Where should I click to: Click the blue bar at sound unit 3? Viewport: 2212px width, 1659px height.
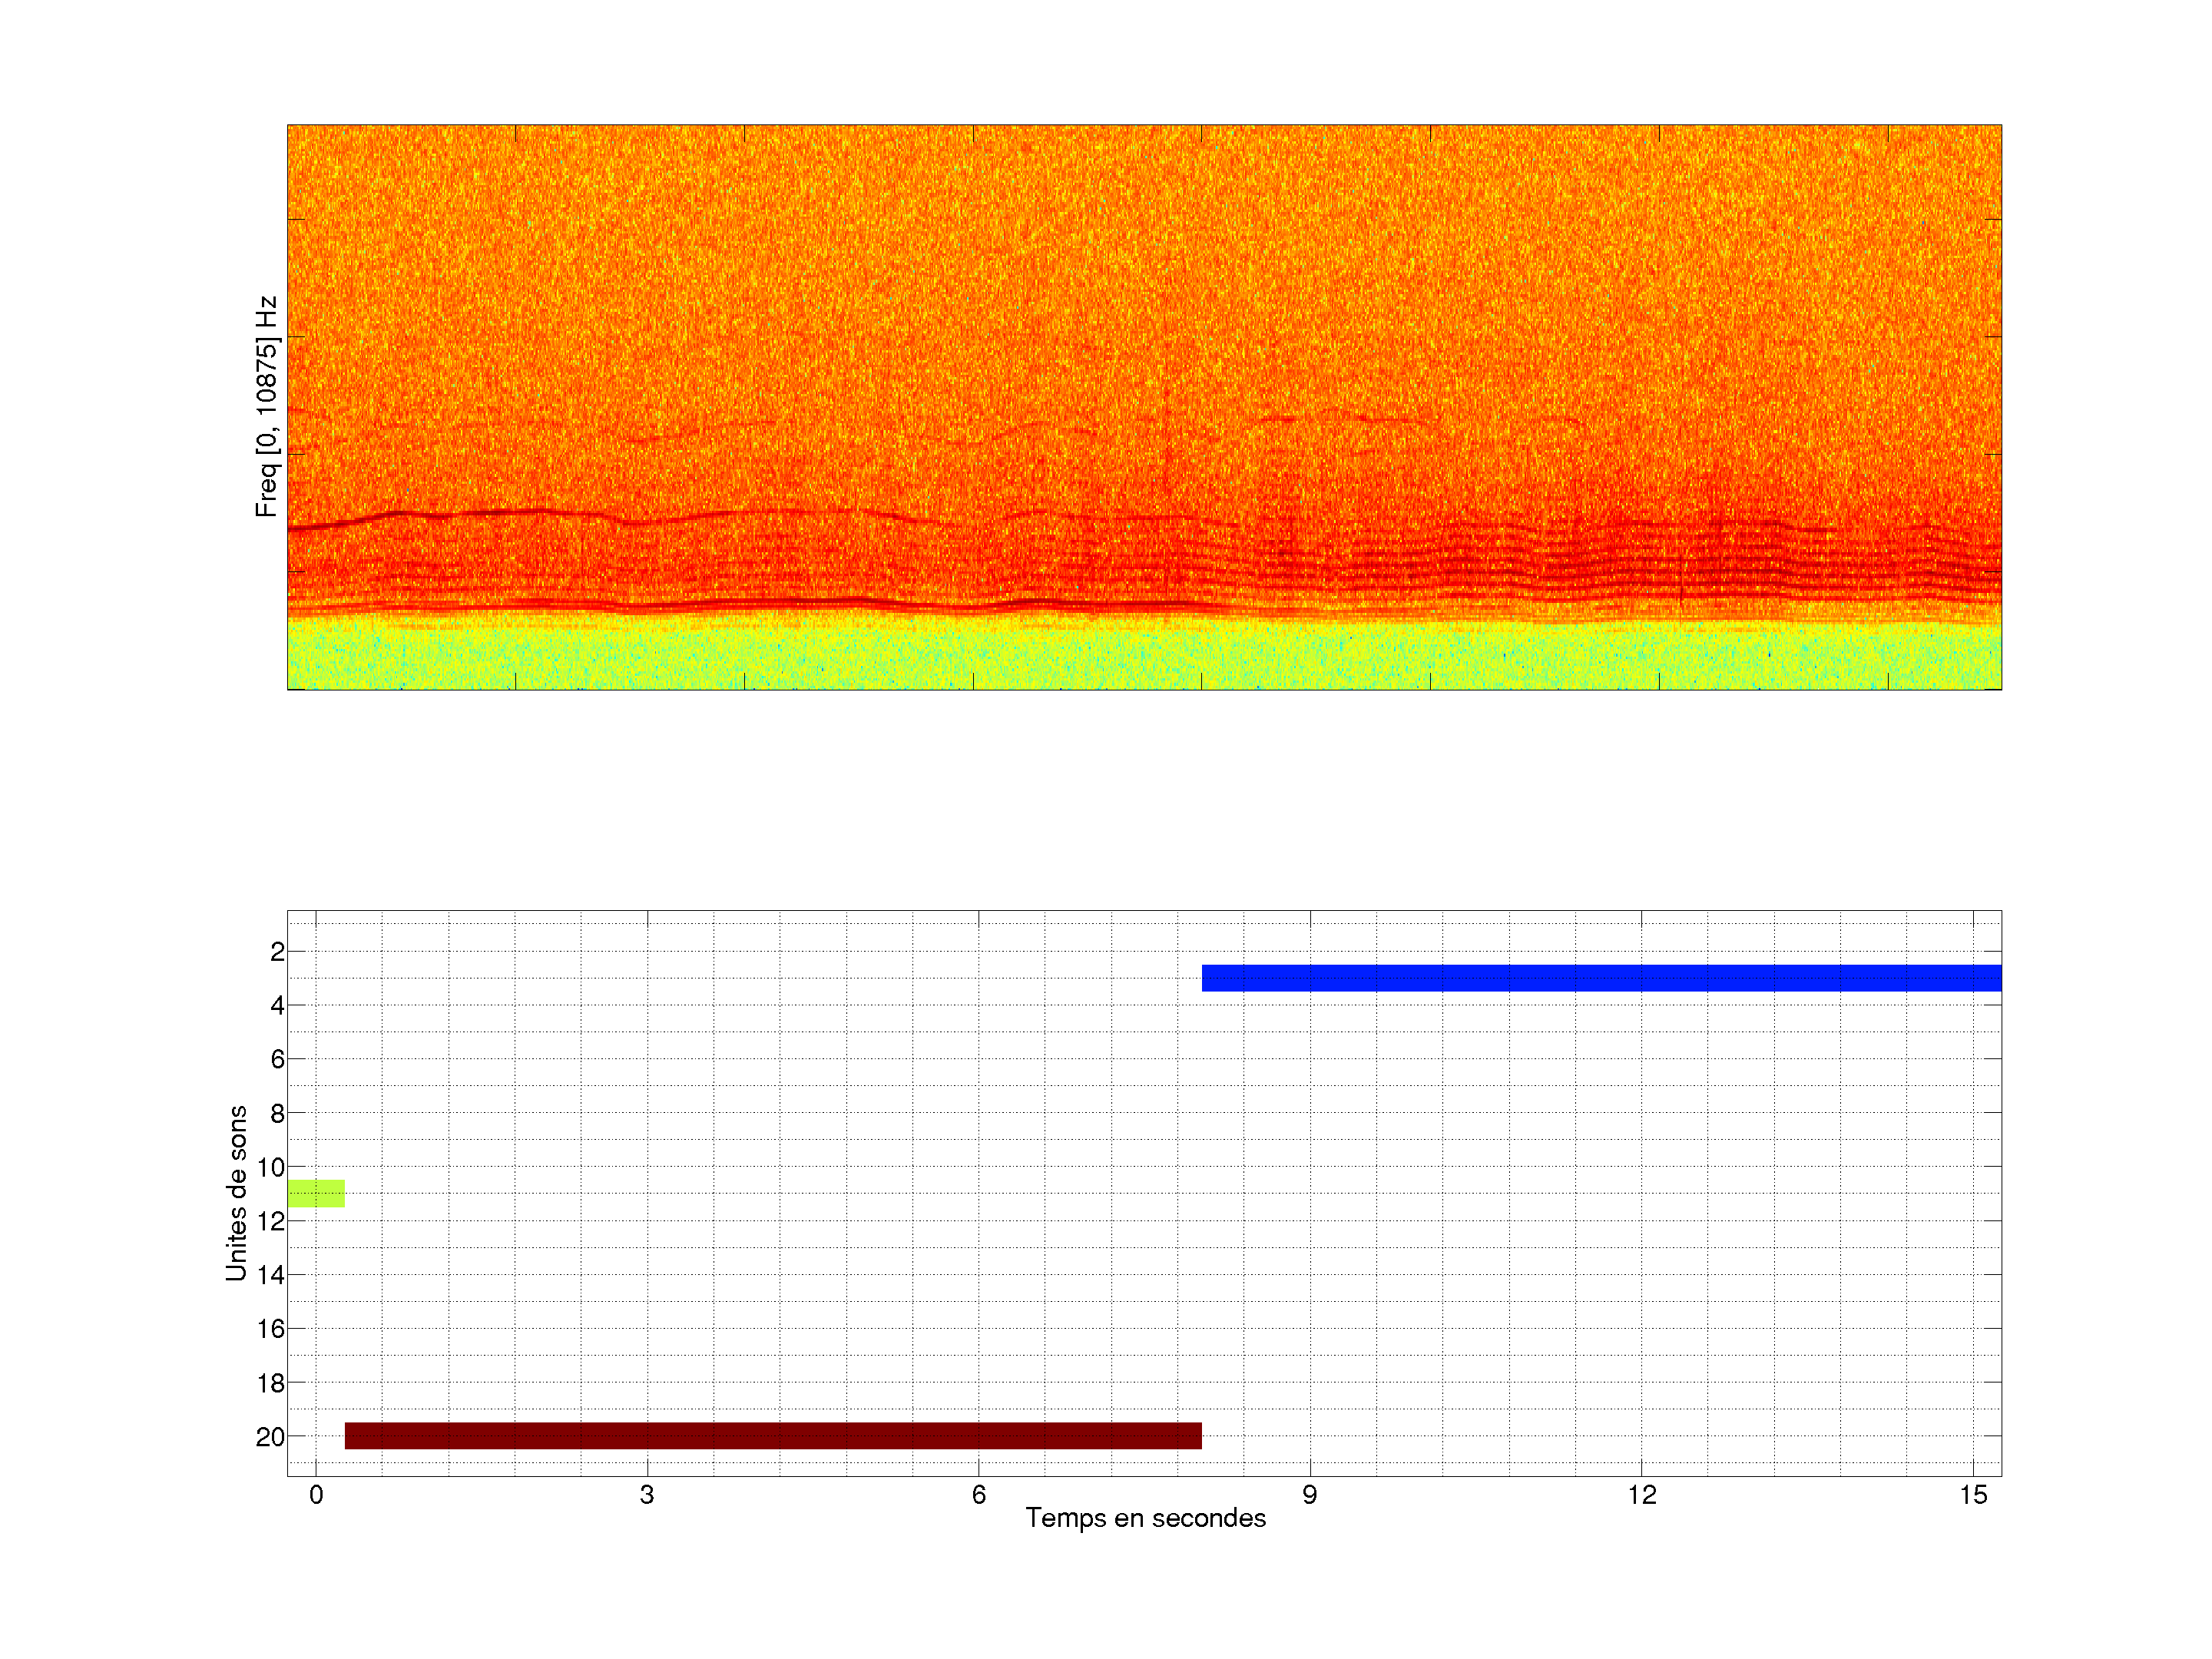click(1600, 978)
